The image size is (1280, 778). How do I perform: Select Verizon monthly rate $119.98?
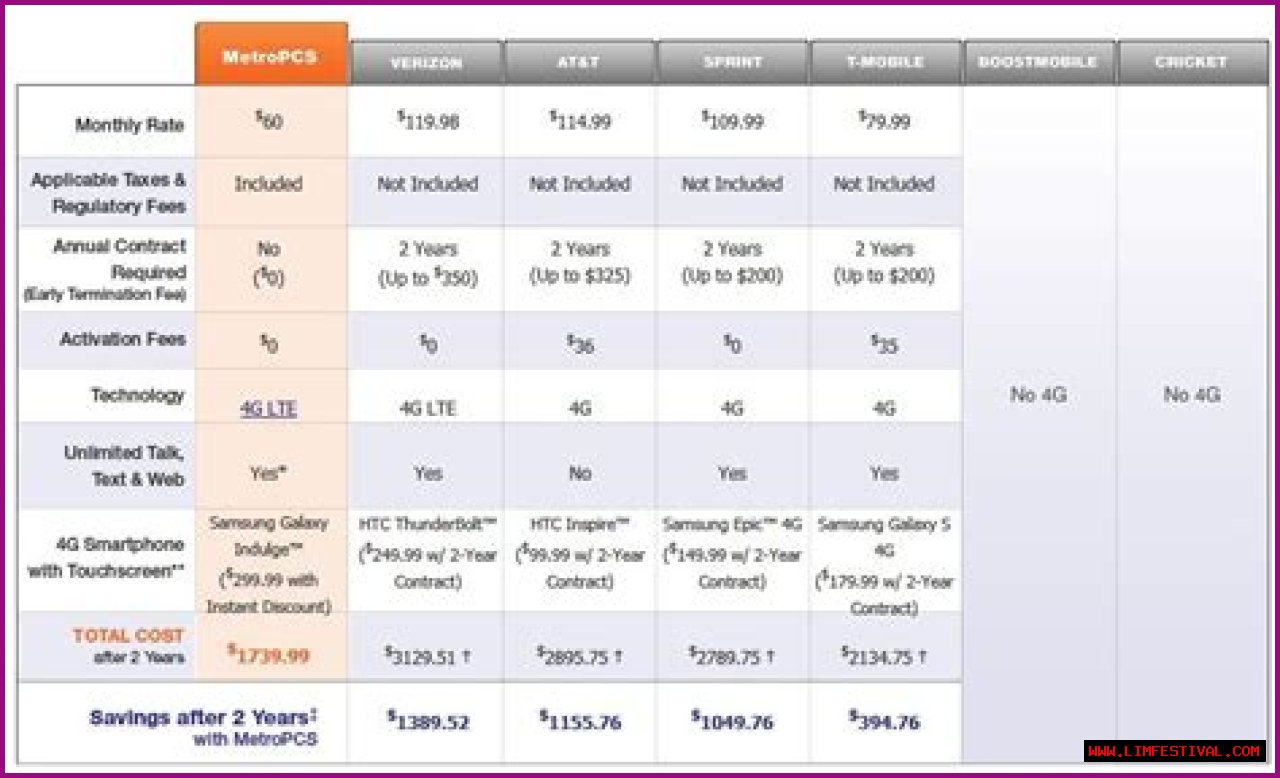point(428,122)
